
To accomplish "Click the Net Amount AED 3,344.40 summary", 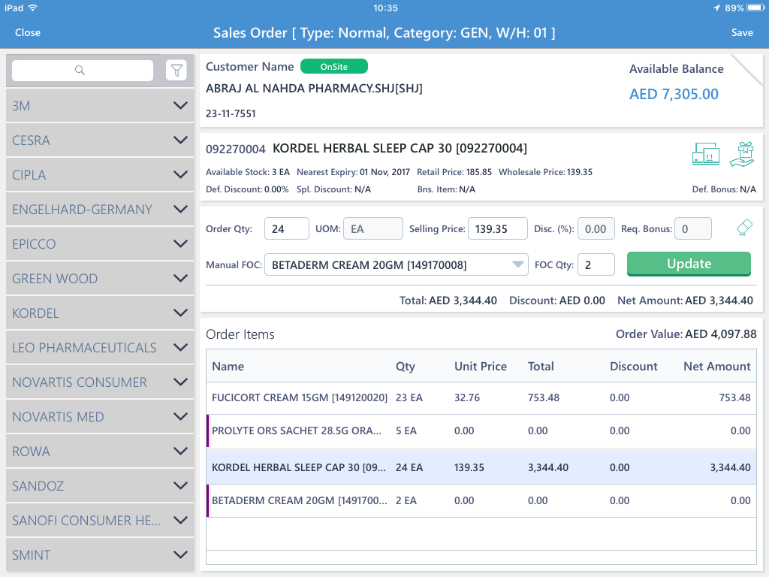I will pos(685,301).
